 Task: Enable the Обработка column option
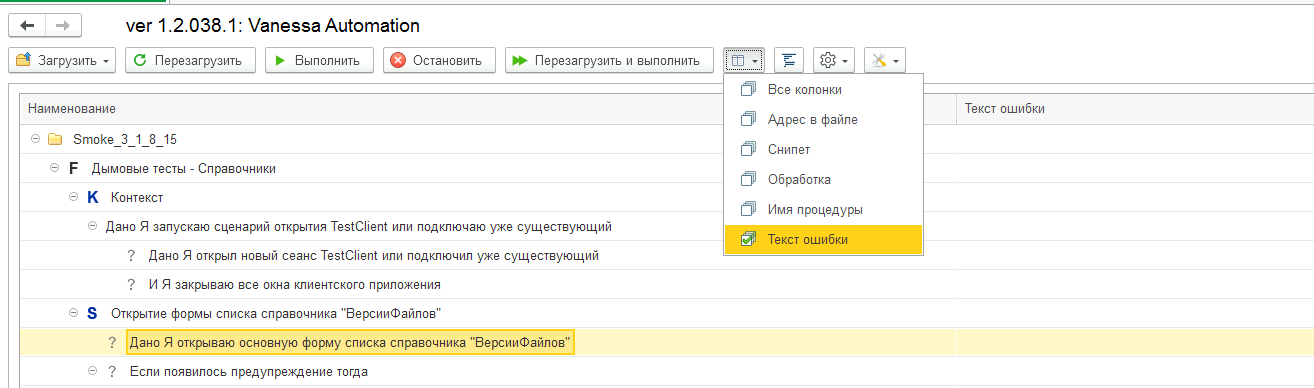click(823, 180)
